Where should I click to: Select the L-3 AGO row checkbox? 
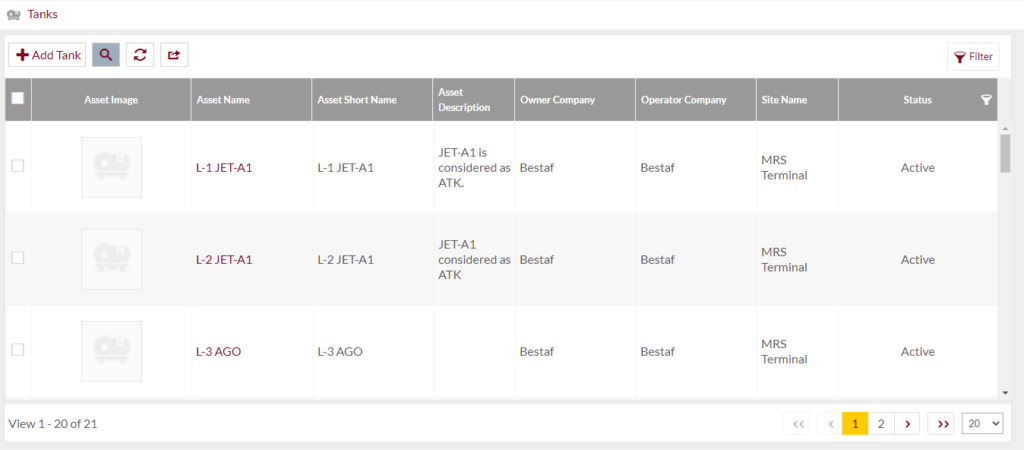coord(18,350)
